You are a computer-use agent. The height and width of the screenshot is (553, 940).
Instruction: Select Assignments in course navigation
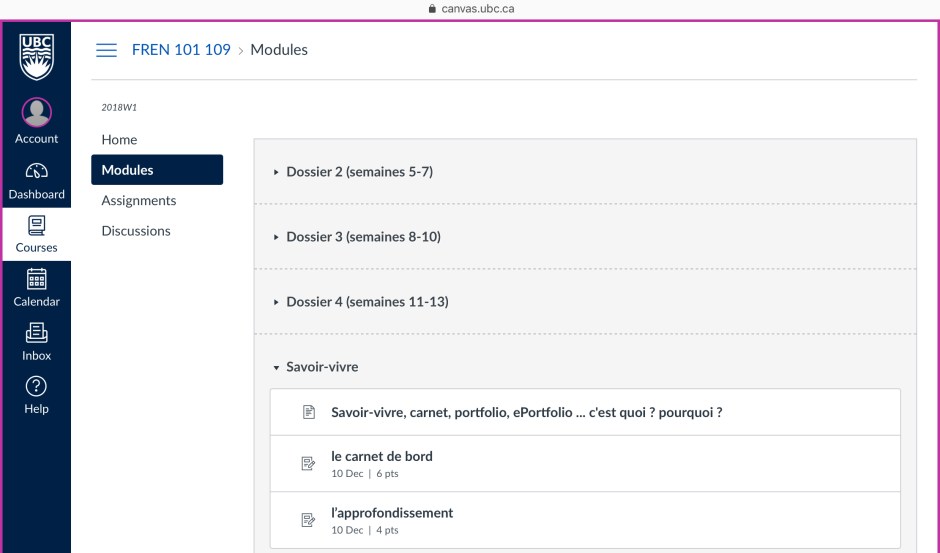coord(138,201)
